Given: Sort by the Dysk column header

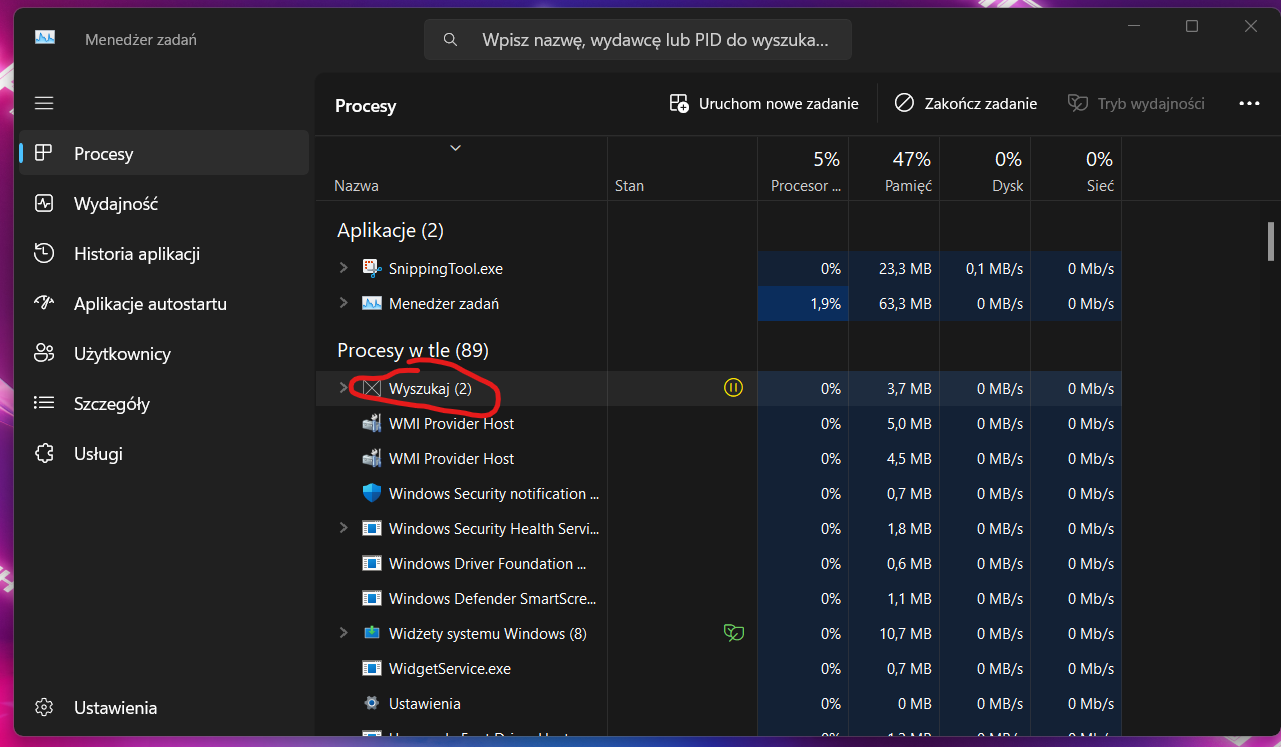Looking at the screenshot, I should pyautogui.click(x=985, y=171).
